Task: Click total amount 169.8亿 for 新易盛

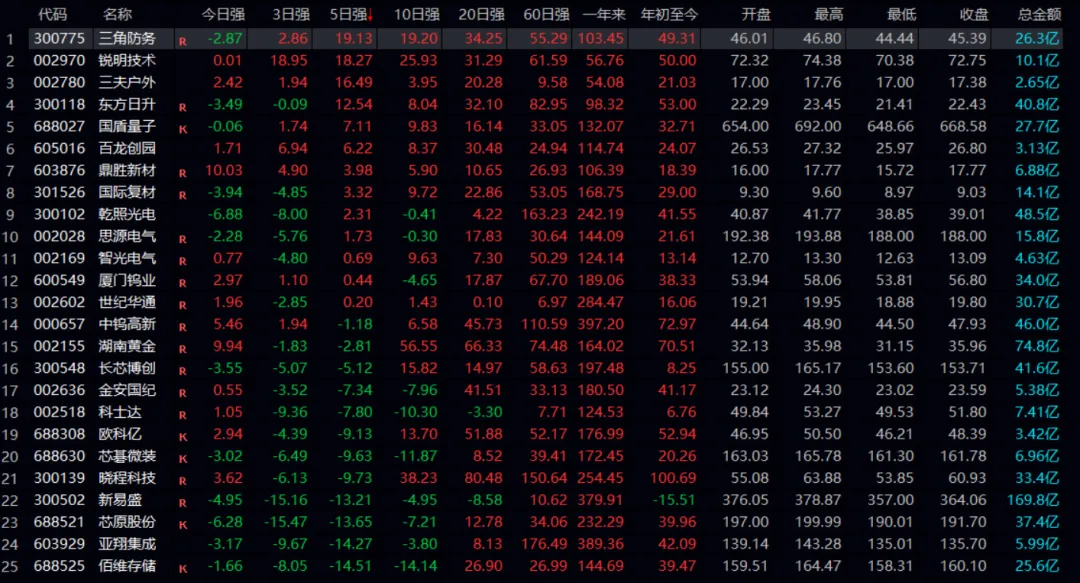Action: pos(1033,500)
